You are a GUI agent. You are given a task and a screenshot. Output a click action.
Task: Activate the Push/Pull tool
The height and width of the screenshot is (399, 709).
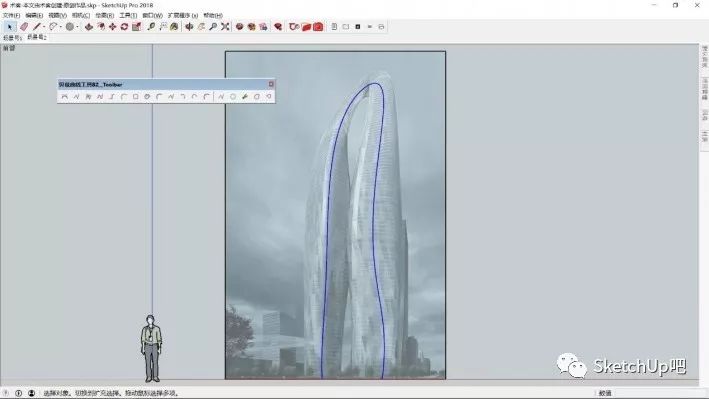(x=89, y=27)
